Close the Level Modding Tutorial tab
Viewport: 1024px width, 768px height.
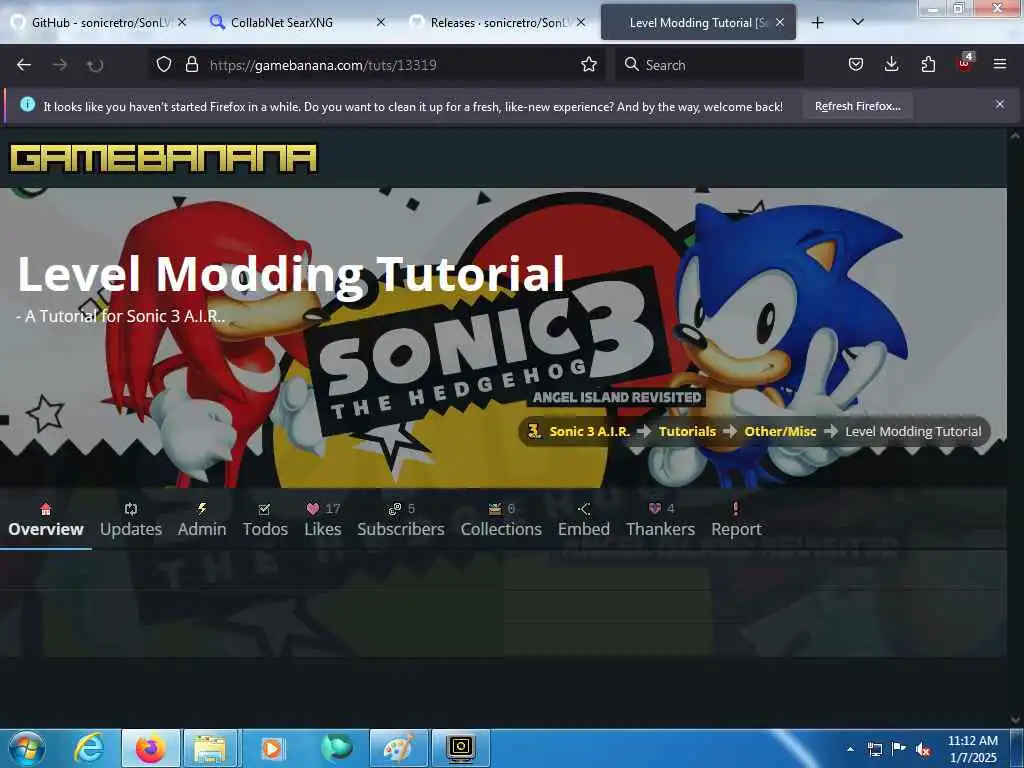(x=780, y=22)
